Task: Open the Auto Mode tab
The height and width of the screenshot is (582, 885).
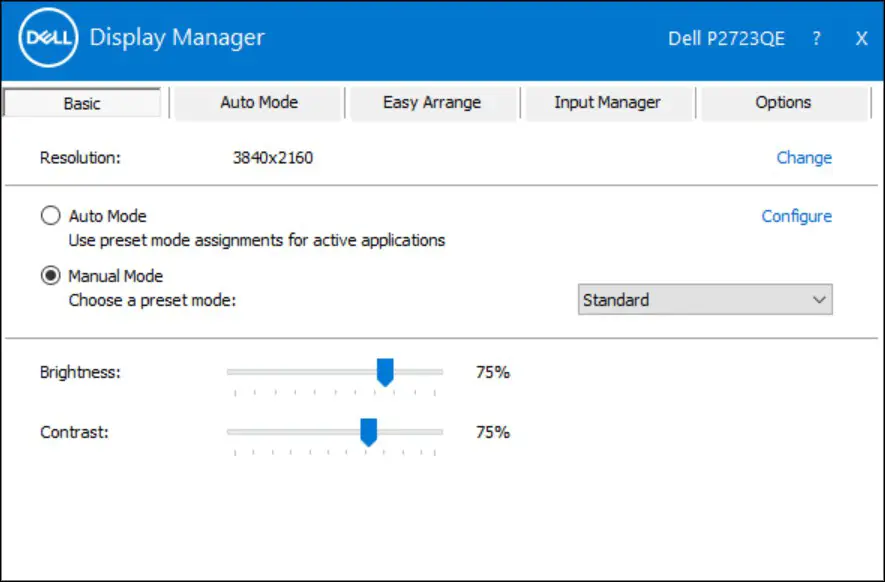Action: [x=259, y=102]
